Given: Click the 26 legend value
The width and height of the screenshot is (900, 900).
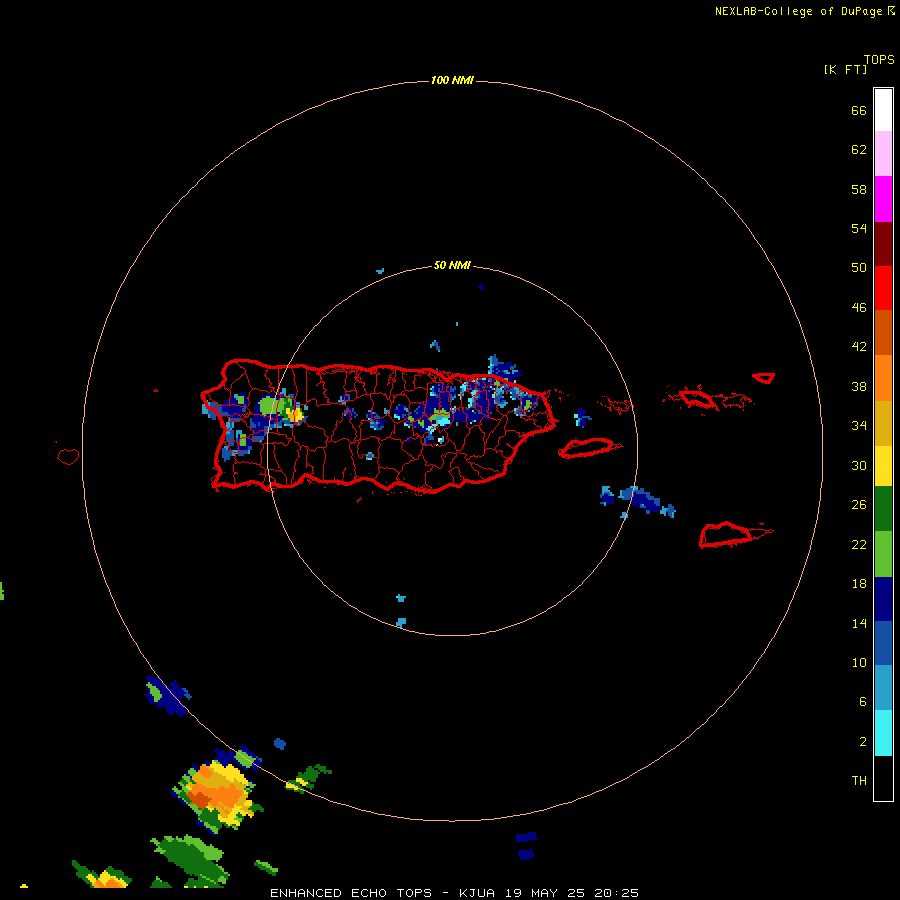Looking at the screenshot, I should point(859,505).
